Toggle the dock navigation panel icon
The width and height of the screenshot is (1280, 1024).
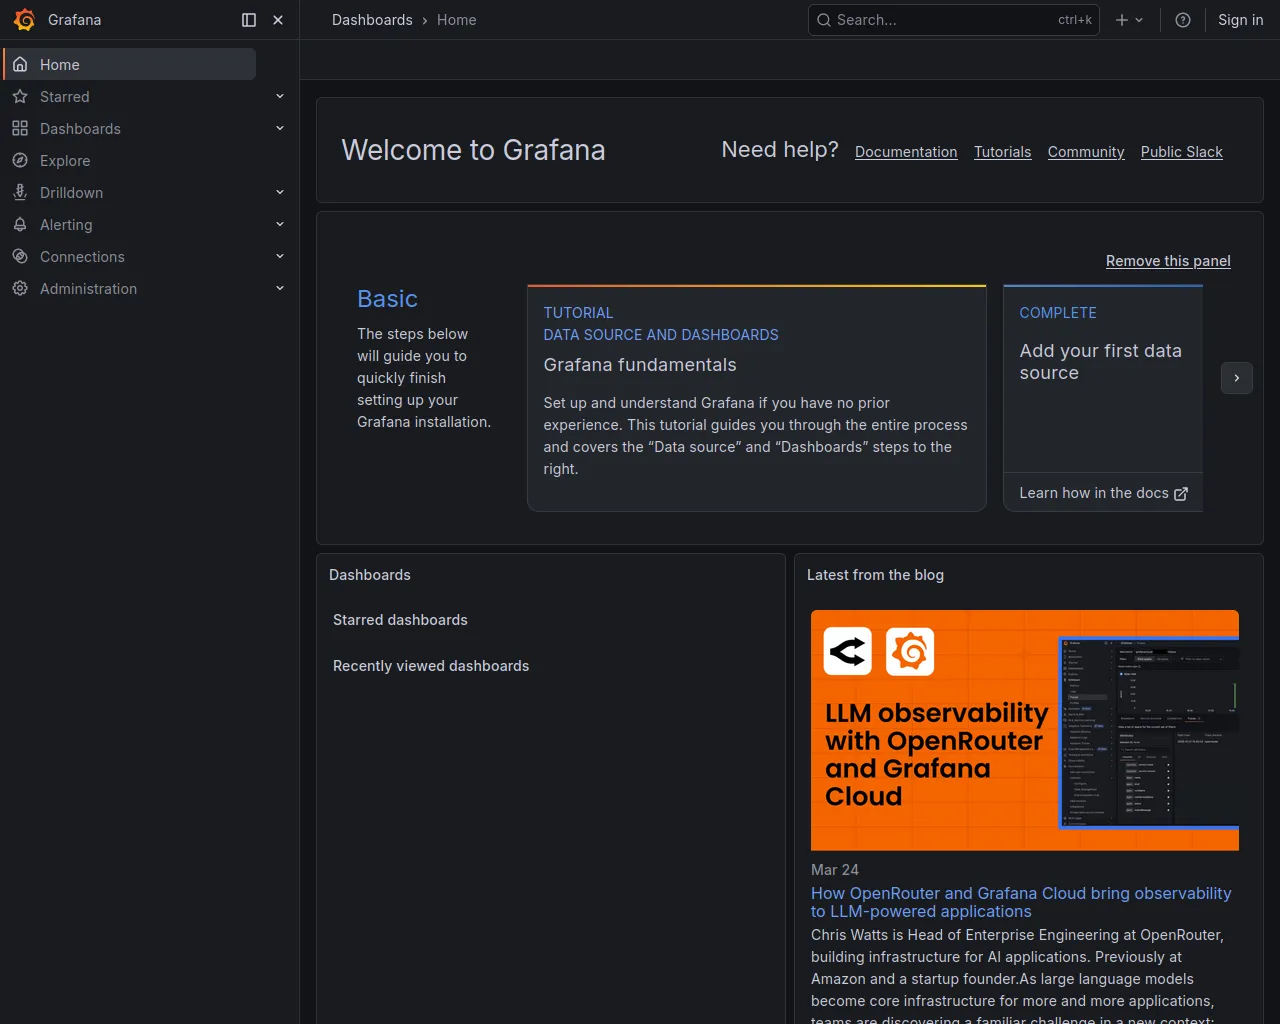click(x=248, y=19)
